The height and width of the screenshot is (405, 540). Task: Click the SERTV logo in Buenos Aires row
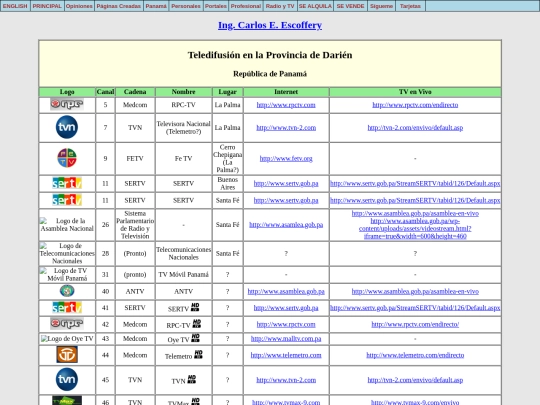tap(67, 183)
